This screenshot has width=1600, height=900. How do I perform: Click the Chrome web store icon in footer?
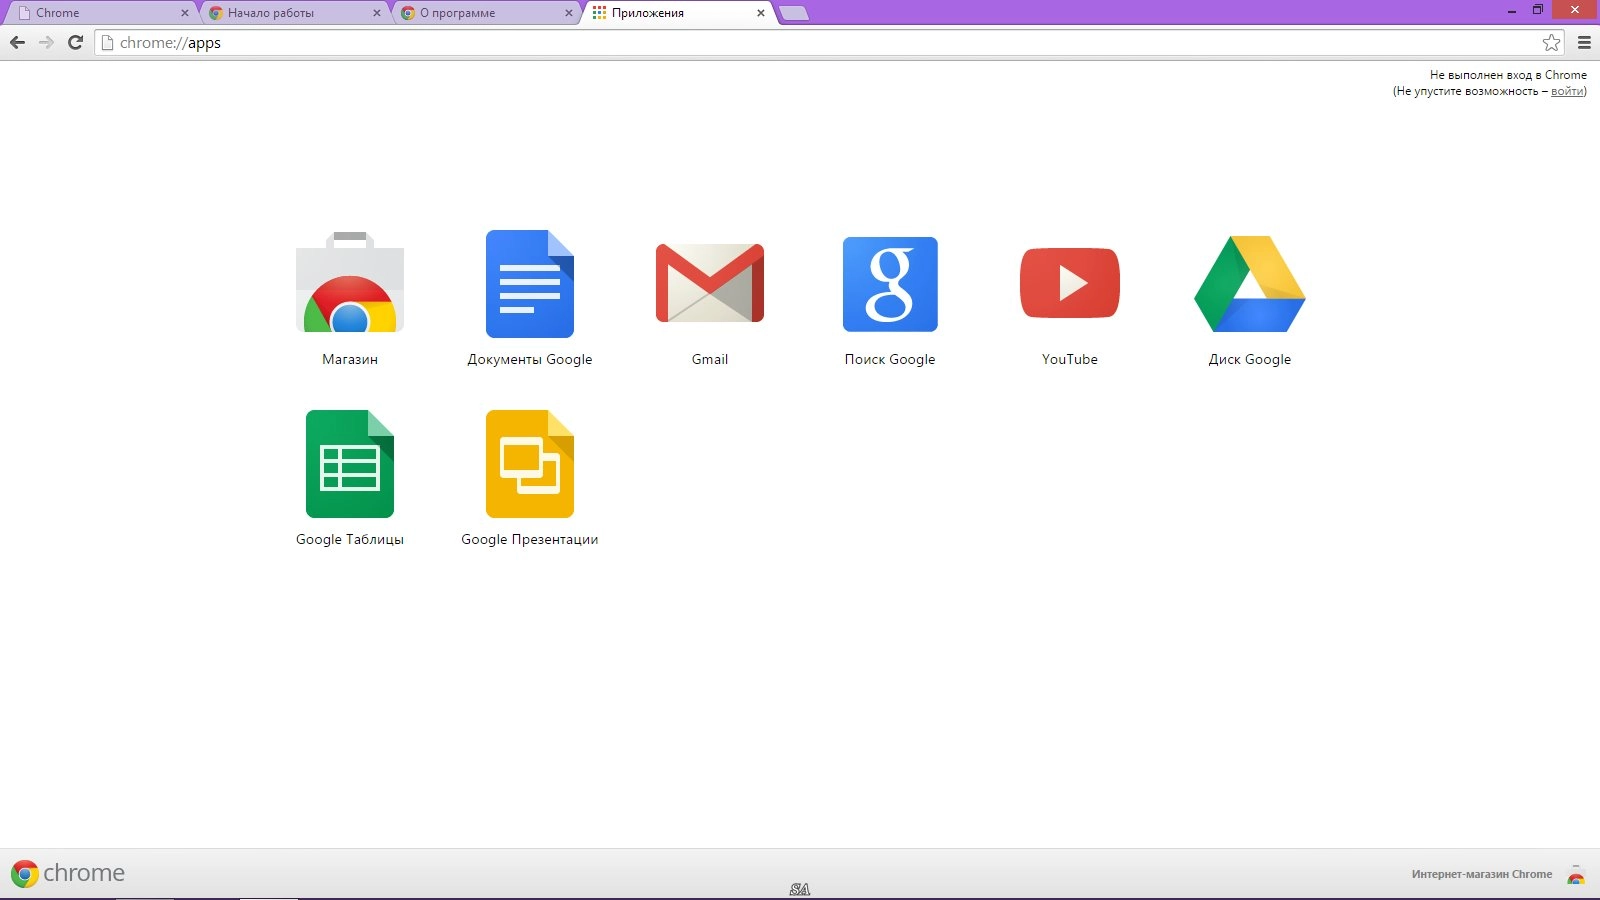[1576, 874]
